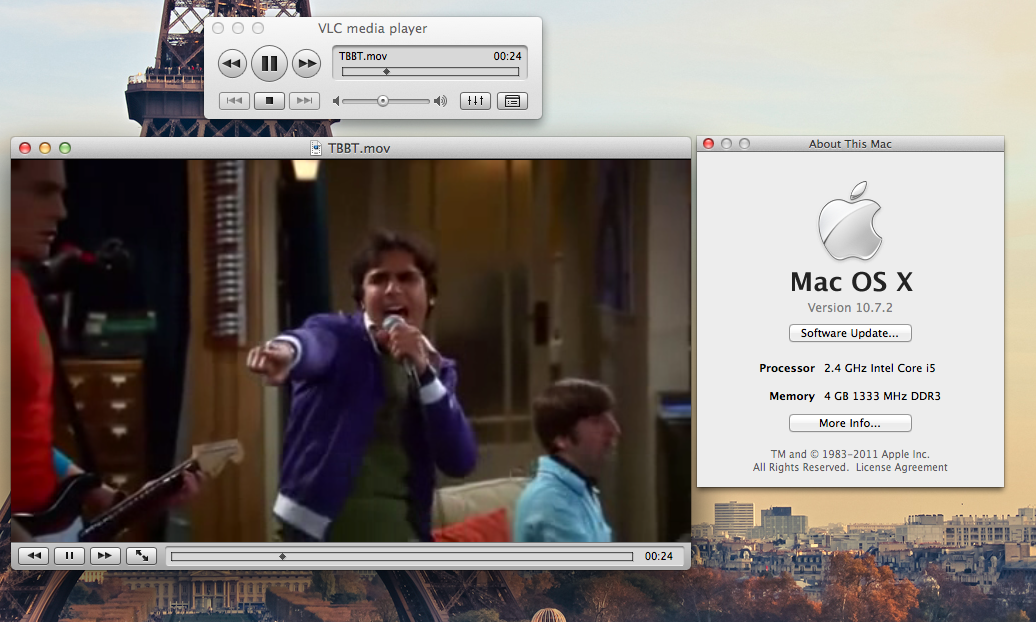This screenshot has width=1036, height=622.
Task: Click the 00:24 elapsed time in video window
Action: pos(659,557)
